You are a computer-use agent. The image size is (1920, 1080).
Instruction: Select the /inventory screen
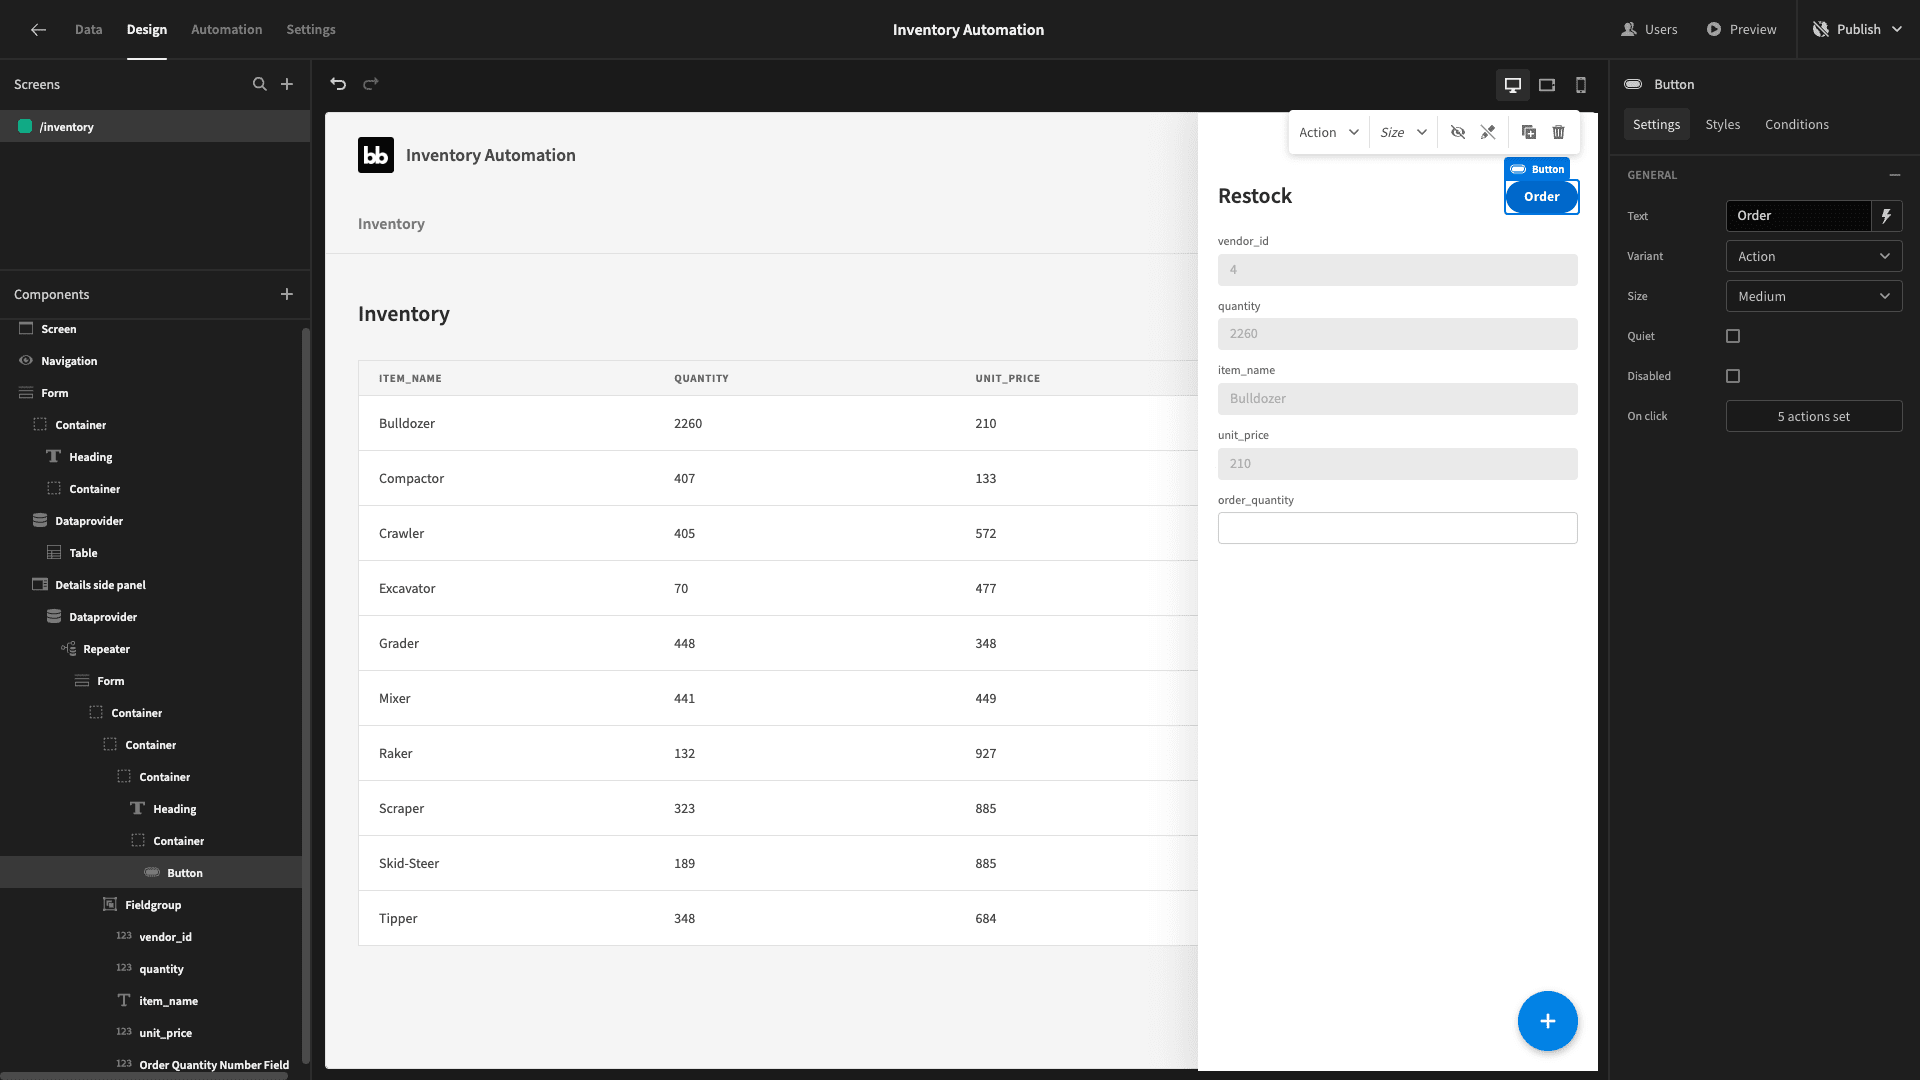pos(155,126)
